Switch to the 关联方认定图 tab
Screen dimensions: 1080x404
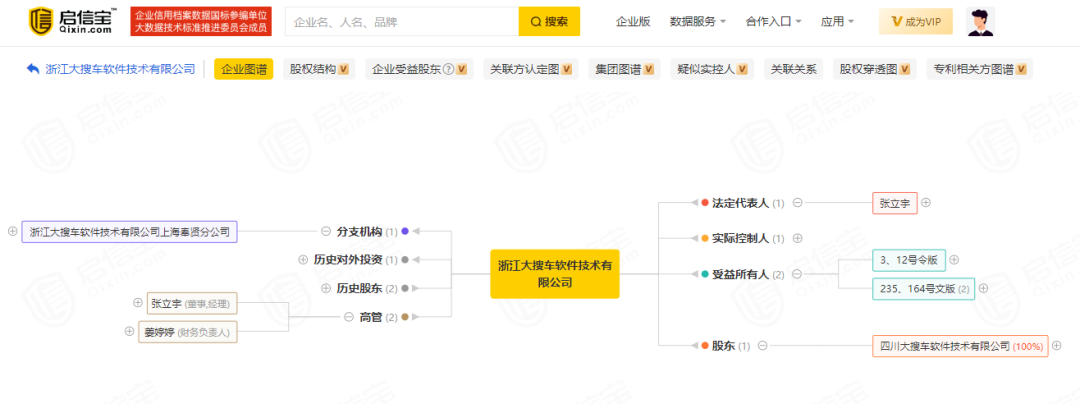pyautogui.click(x=530, y=69)
